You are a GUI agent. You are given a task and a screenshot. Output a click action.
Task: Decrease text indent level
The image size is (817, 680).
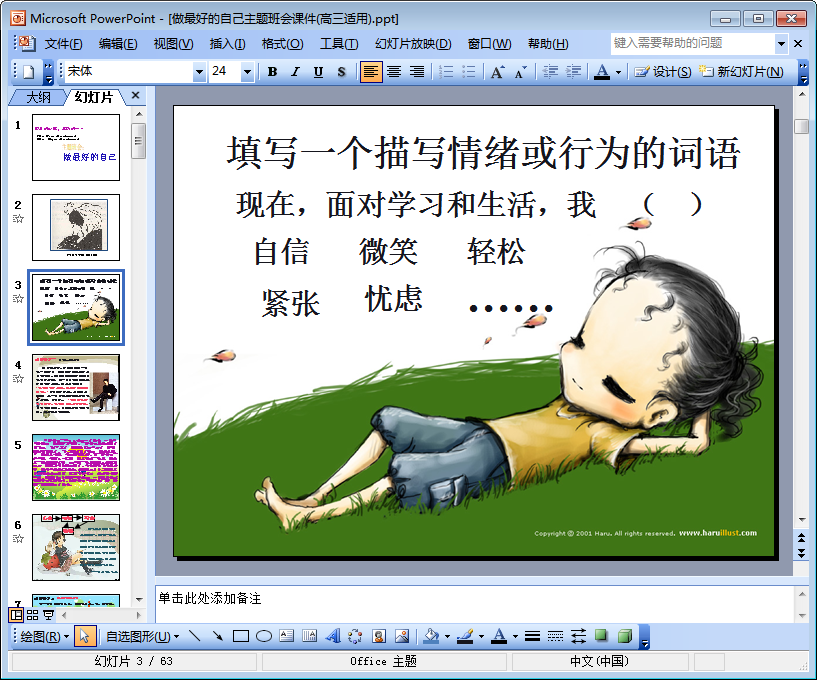[x=550, y=71]
